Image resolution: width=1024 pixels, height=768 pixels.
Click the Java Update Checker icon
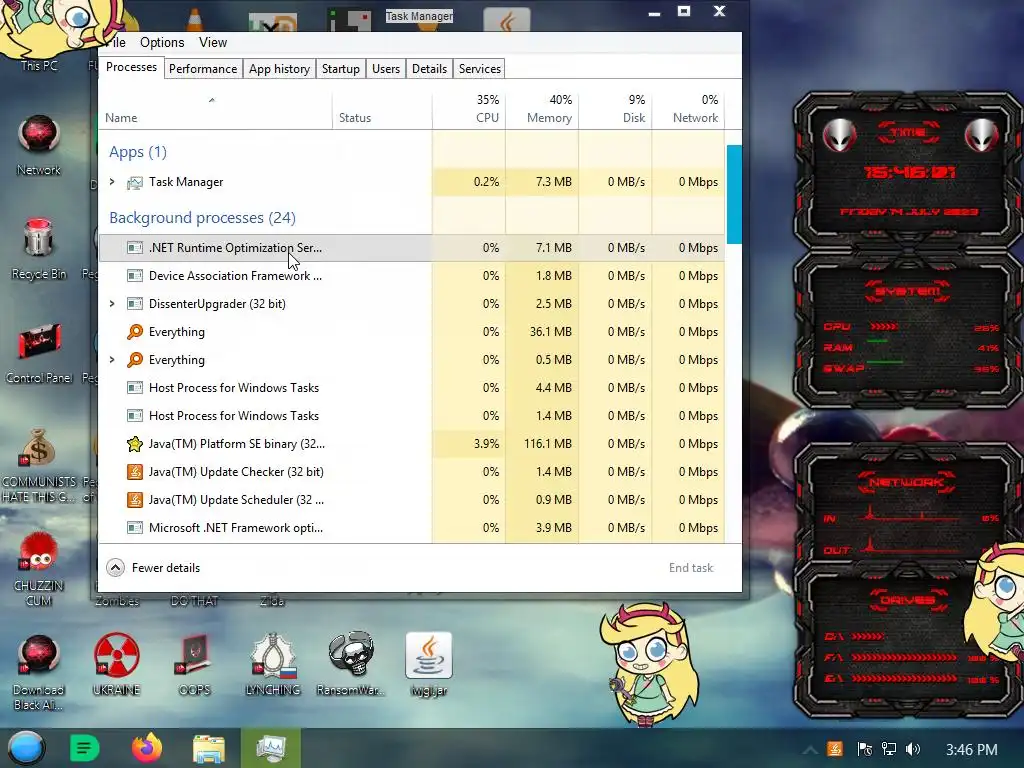point(135,472)
